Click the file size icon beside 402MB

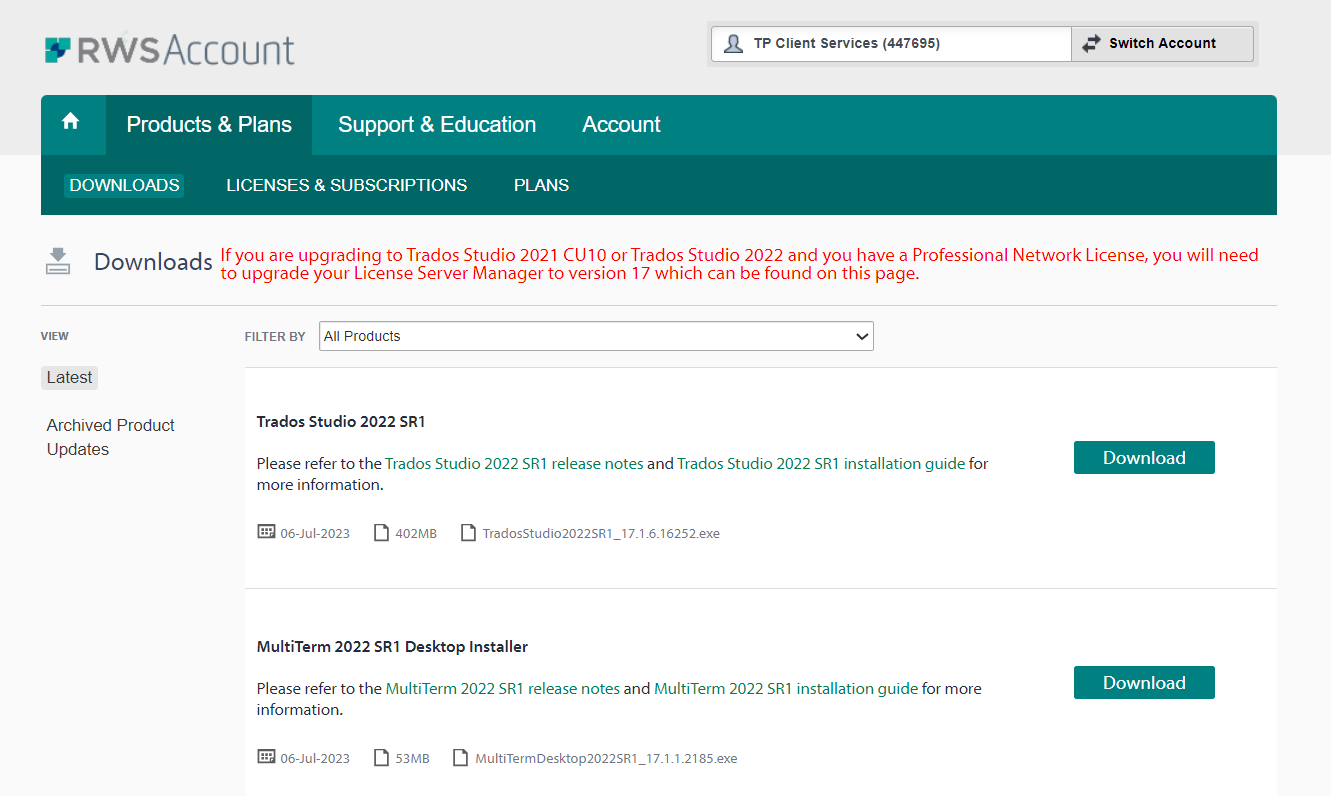[381, 533]
